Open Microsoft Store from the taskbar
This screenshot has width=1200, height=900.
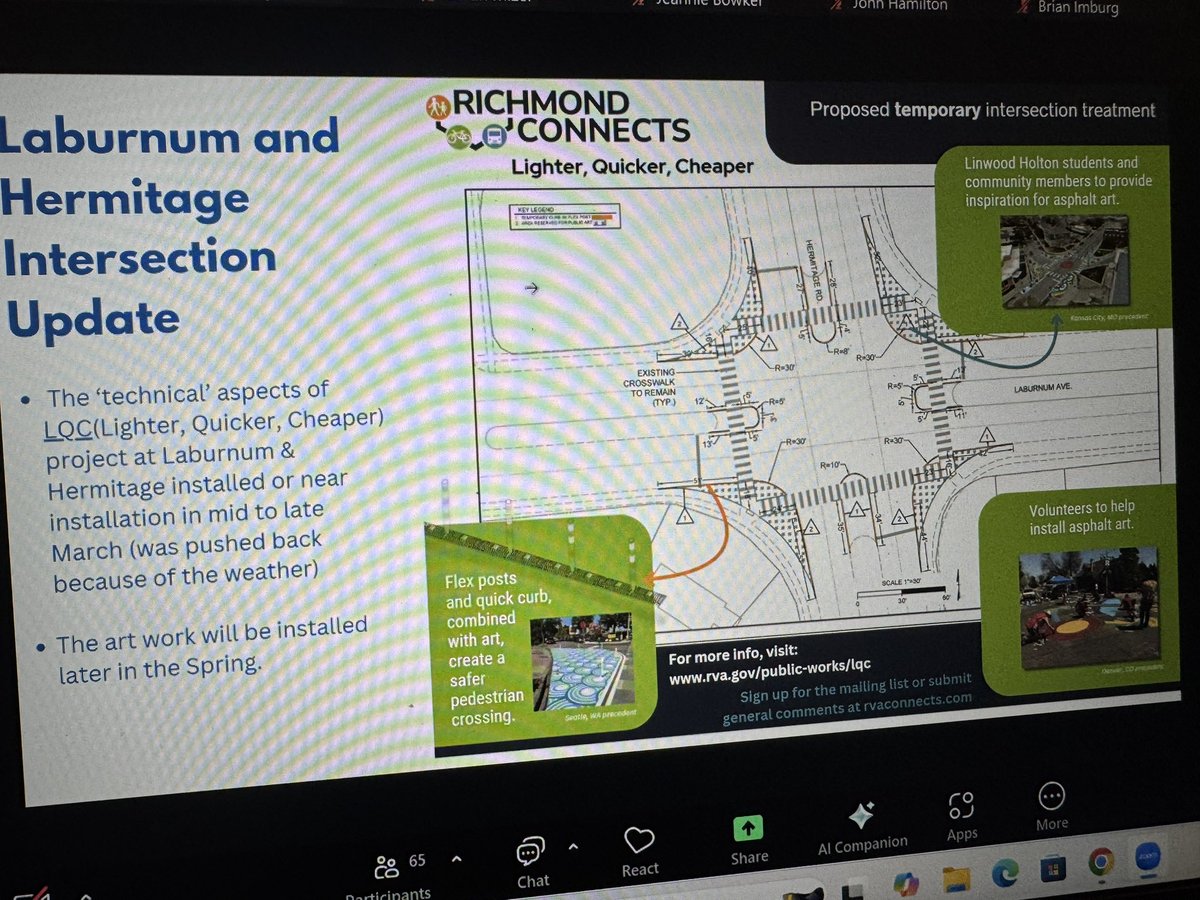point(1051,866)
